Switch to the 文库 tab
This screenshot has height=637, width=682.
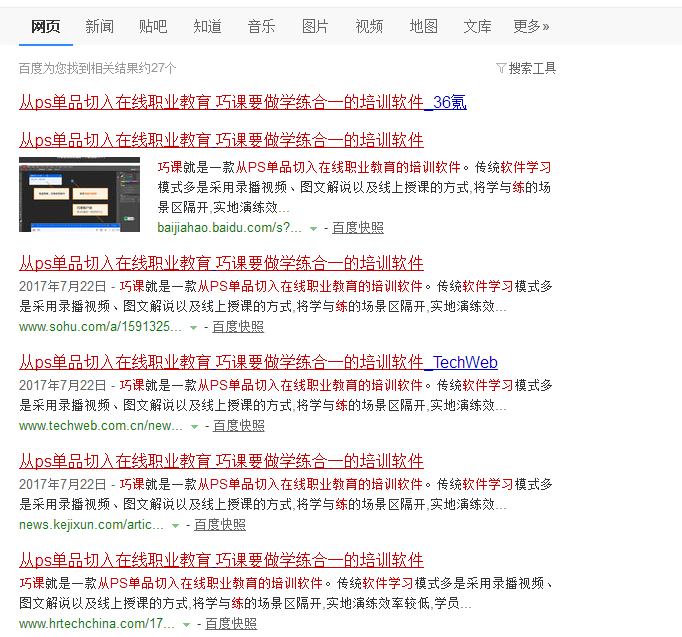tap(477, 27)
